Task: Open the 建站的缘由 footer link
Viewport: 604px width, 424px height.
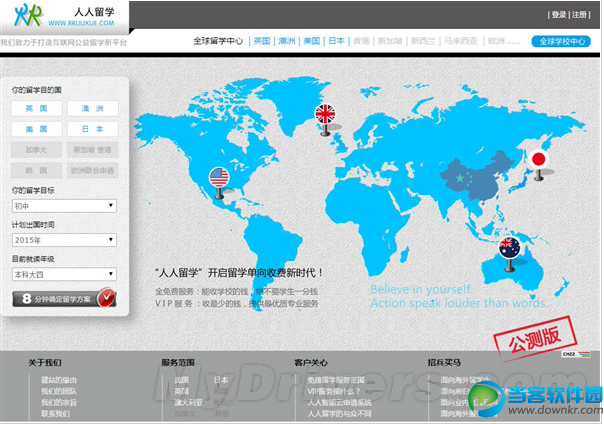Action: (59, 380)
